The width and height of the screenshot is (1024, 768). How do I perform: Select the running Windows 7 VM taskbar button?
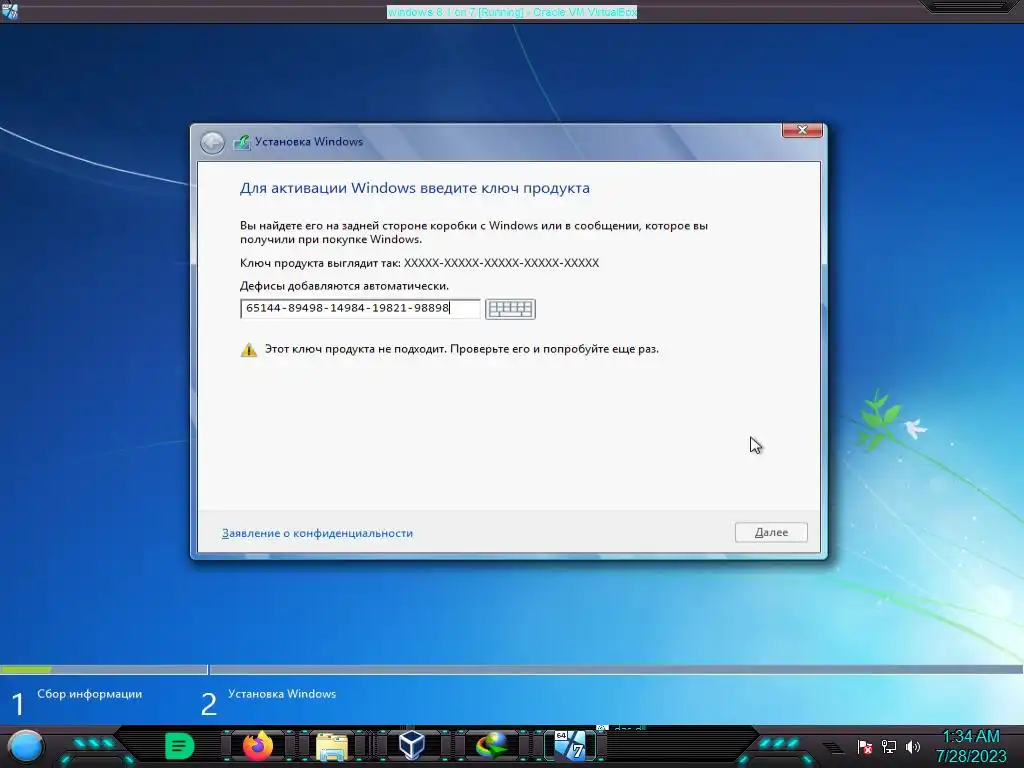[571, 746]
